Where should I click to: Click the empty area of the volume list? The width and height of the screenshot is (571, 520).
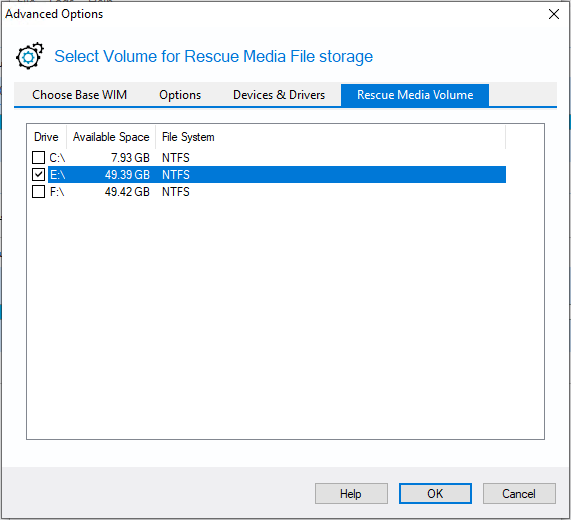pos(286,317)
